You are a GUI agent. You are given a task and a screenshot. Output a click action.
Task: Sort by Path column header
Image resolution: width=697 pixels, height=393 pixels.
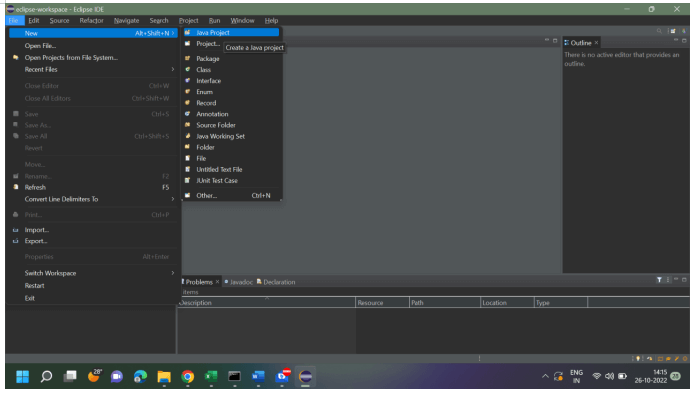coord(445,303)
